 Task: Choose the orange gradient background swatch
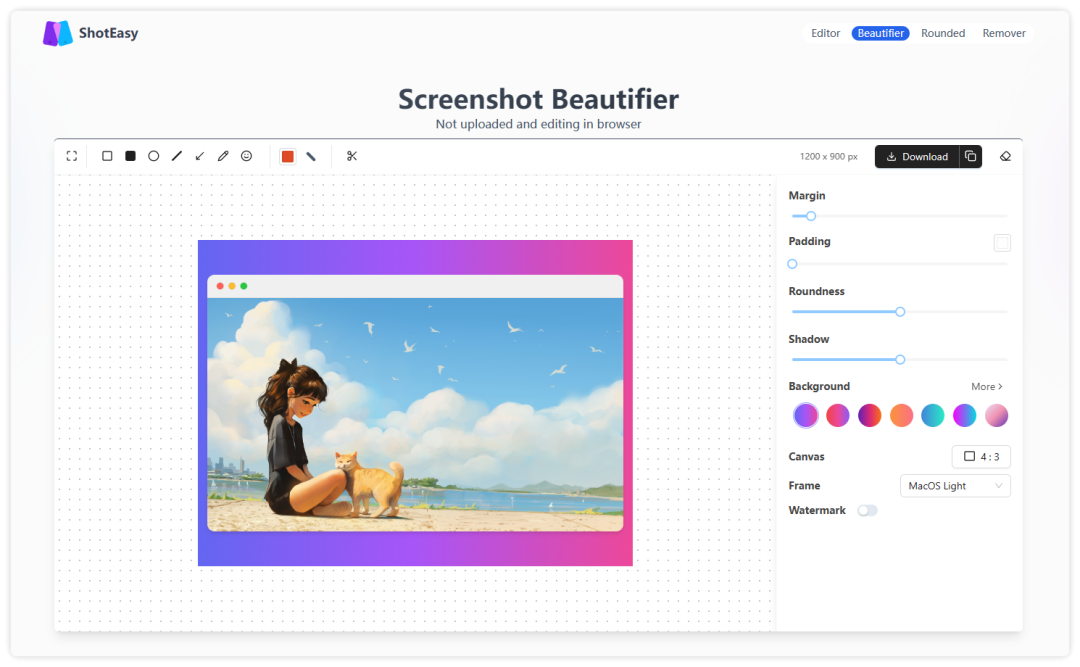[902, 415]
